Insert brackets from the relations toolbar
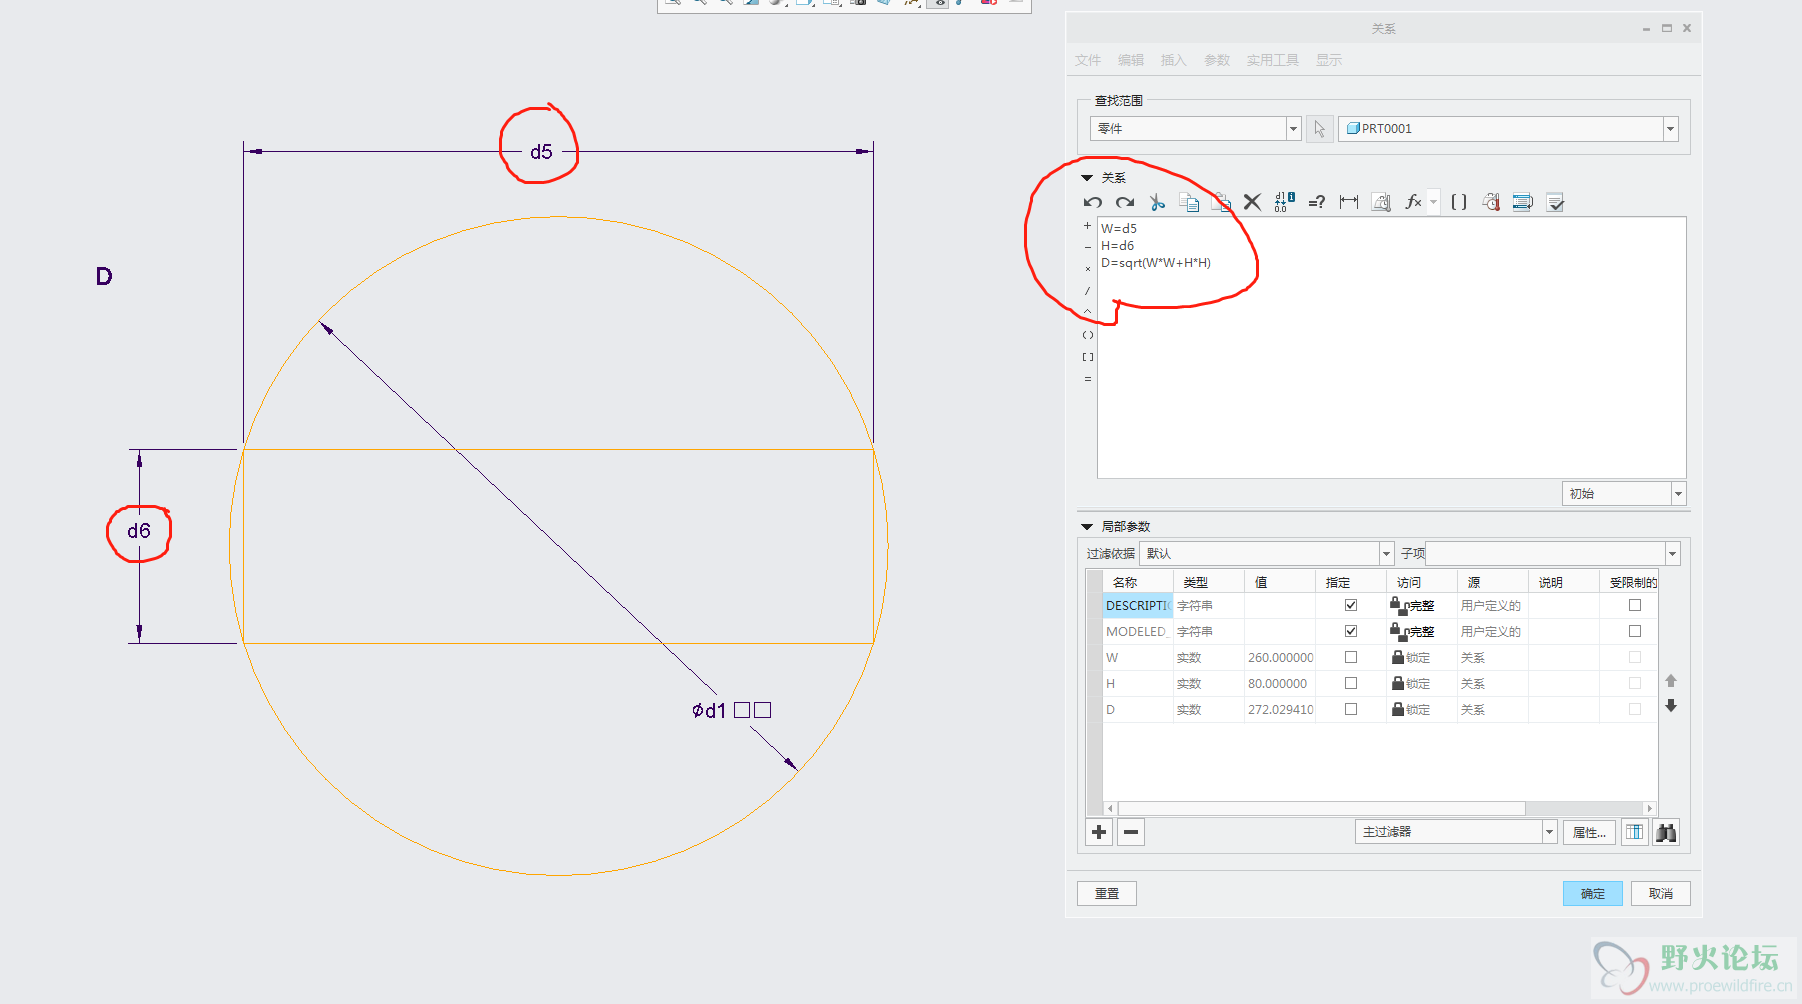1802x1004 pixels. [1459, 202]
